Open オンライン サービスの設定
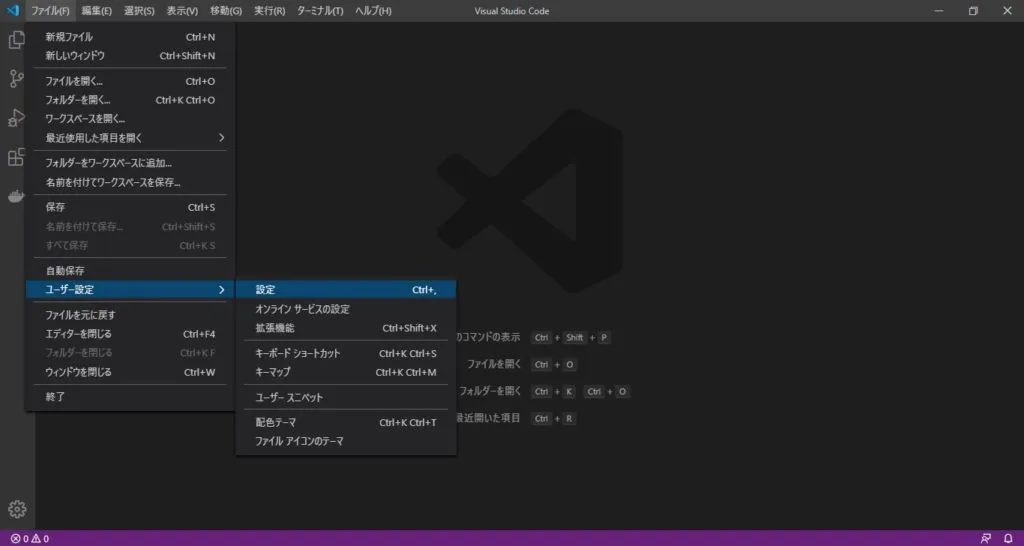 coord(346,309)
